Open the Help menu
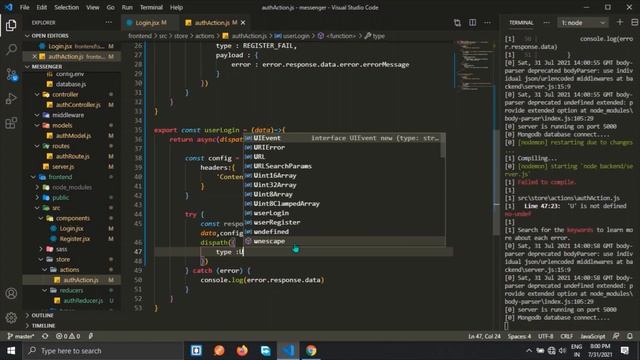Image resolution: width=640 pixels, height=360 pixels. coord(176,7)
